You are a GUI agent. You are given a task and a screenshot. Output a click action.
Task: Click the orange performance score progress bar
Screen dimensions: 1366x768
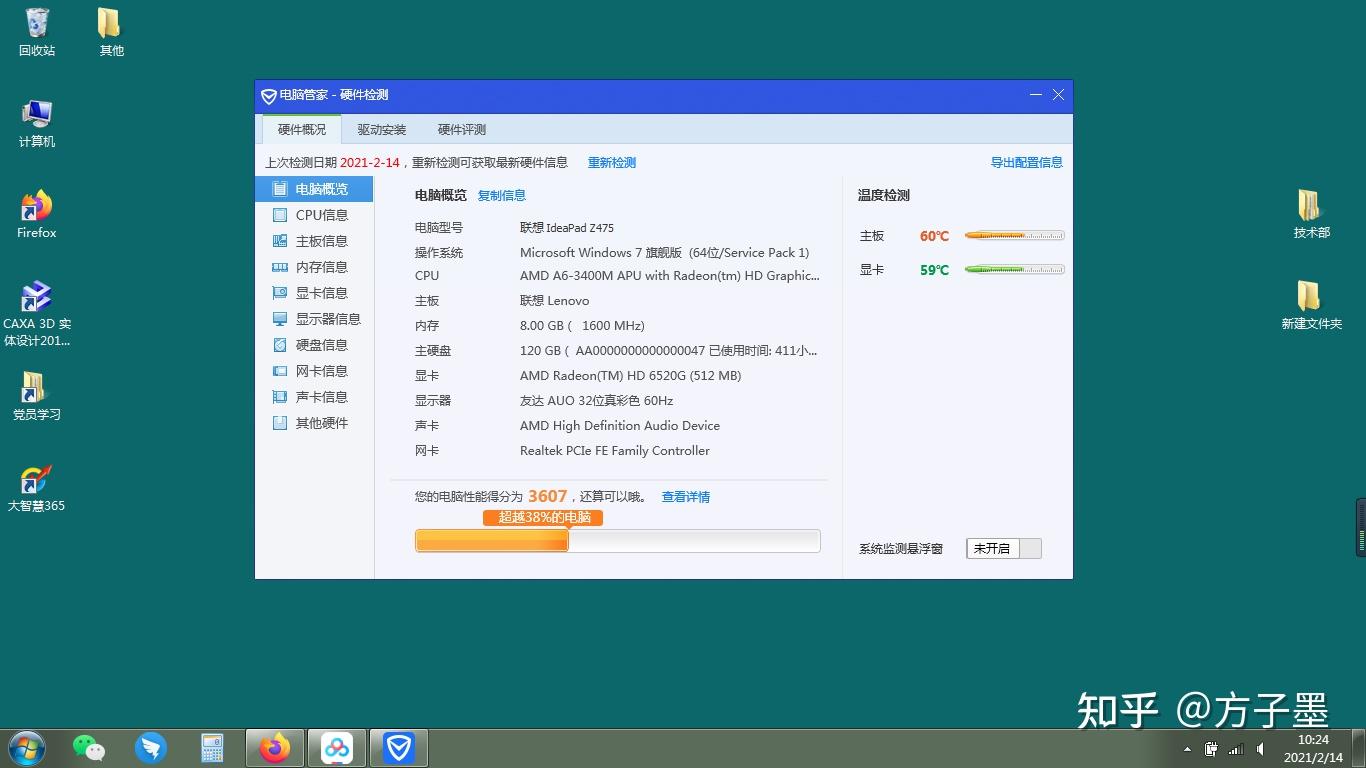coord(618,541)
